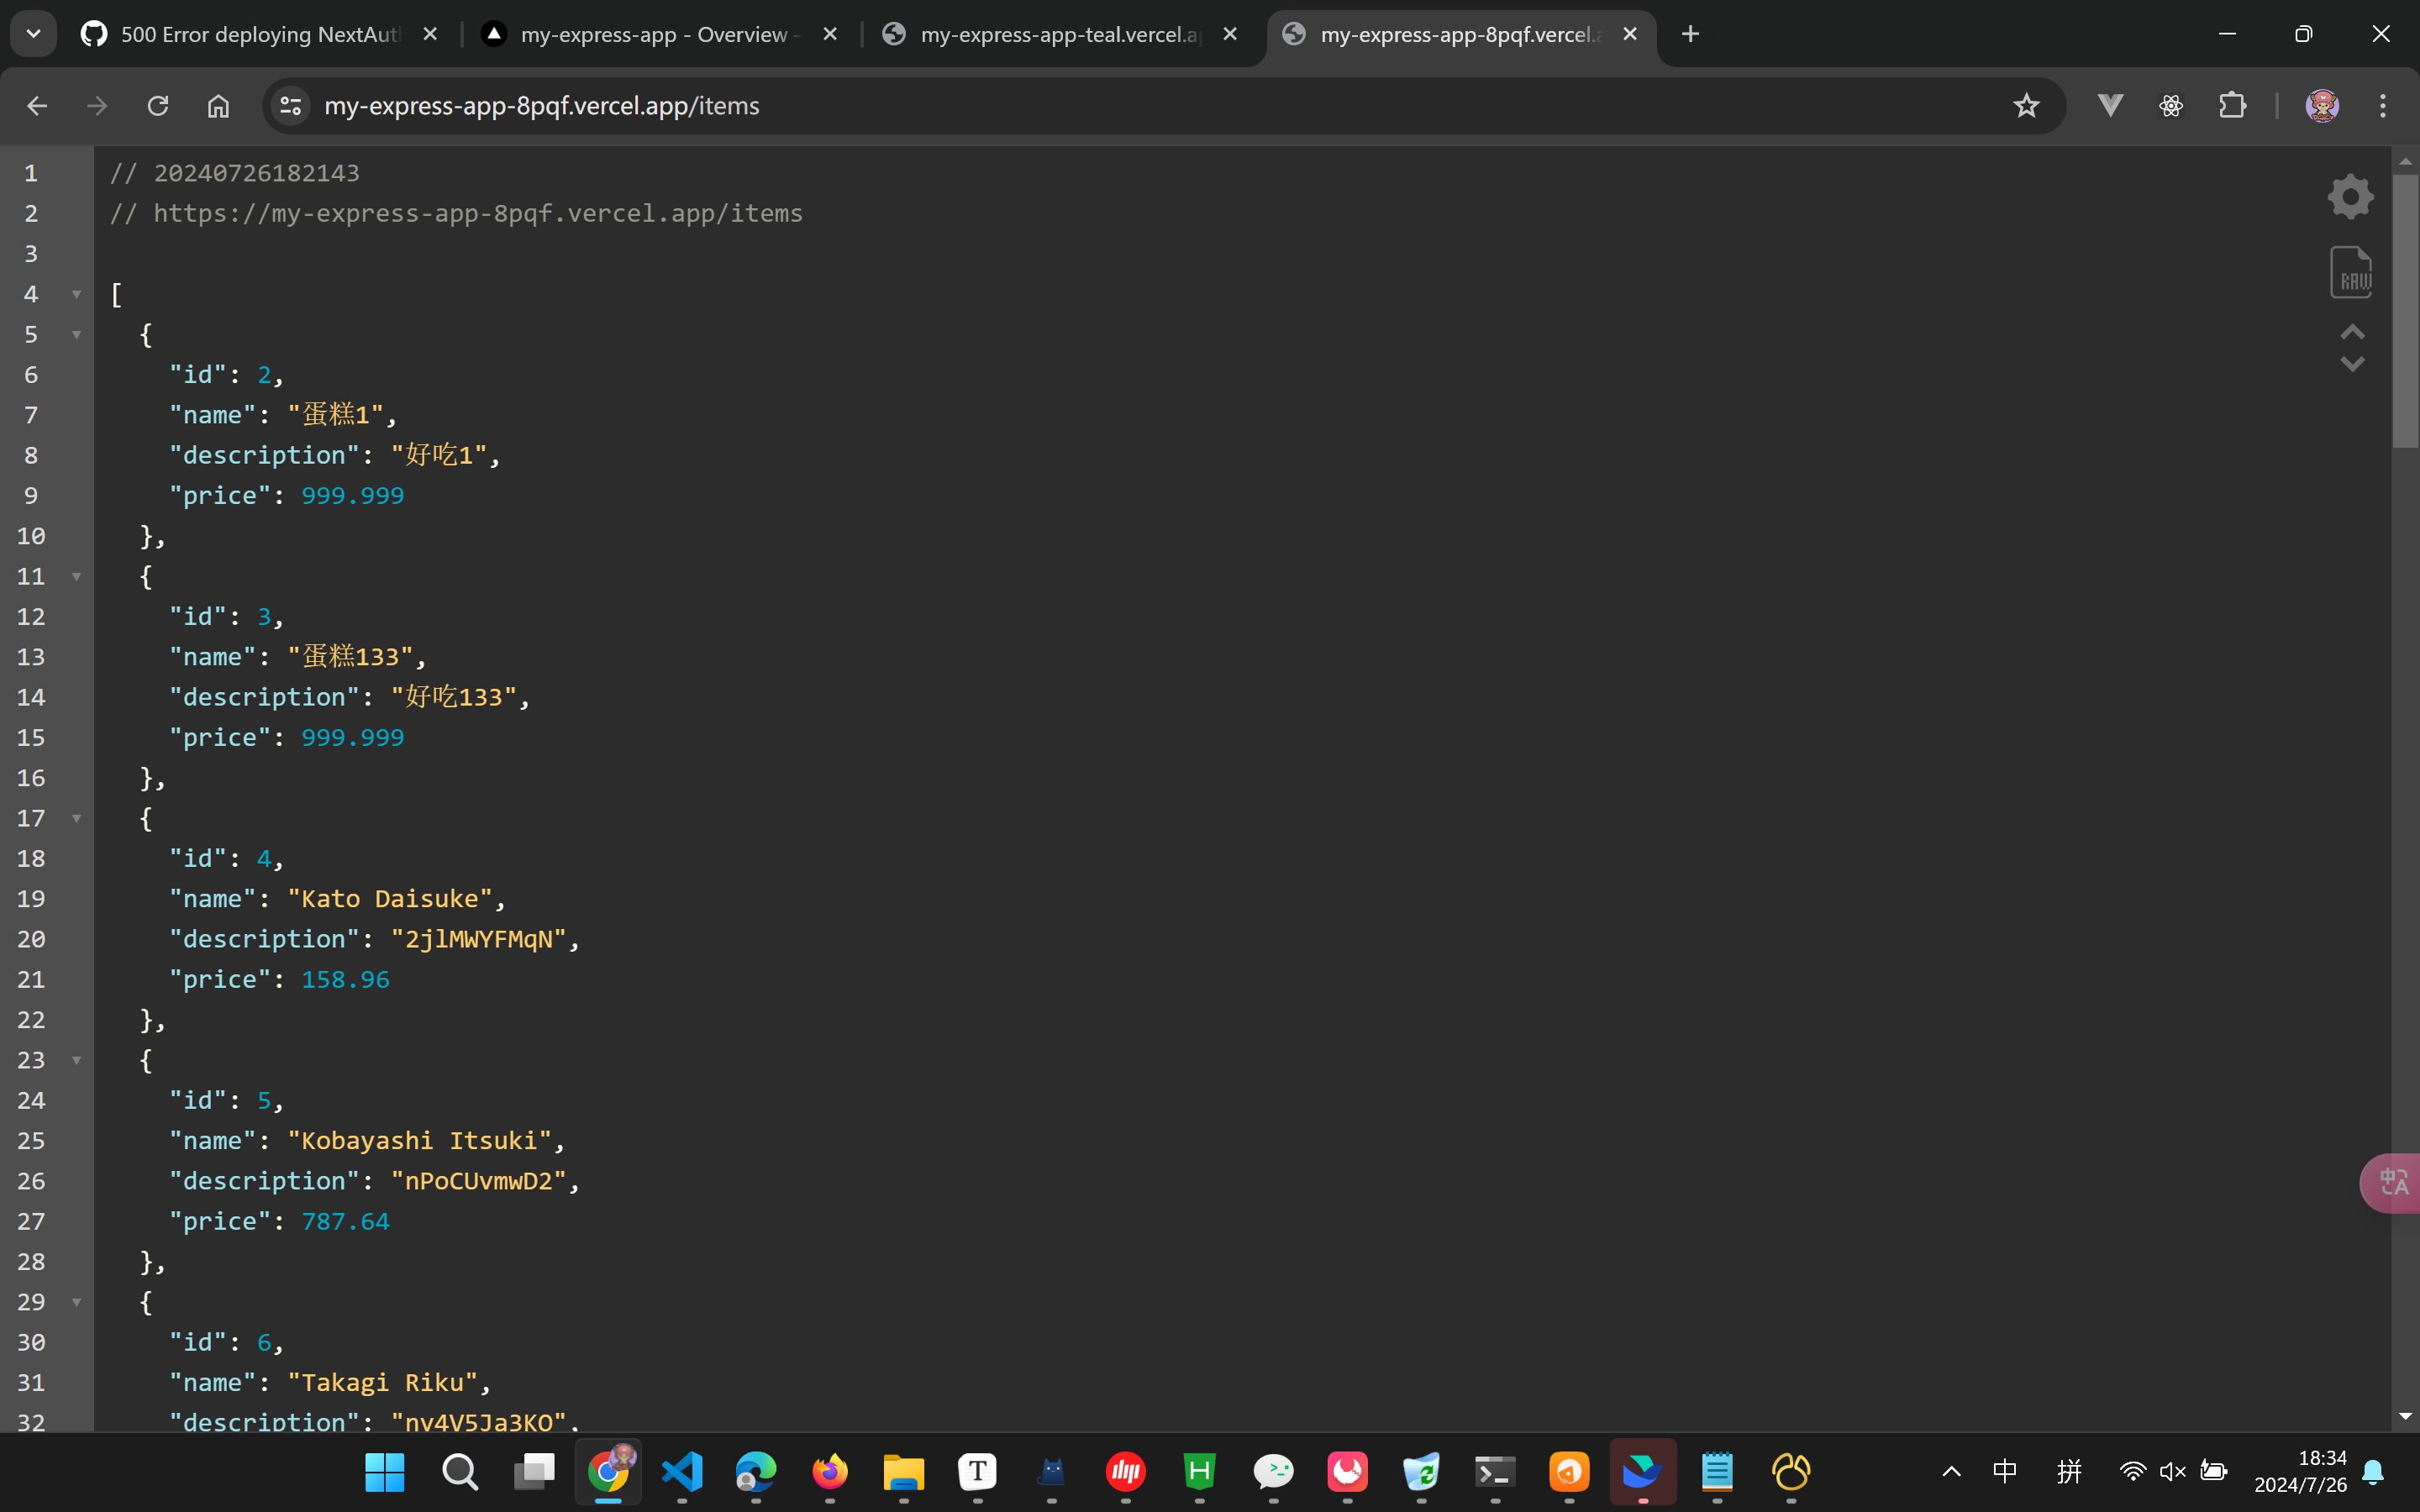Click the collapse-all up chevron

2352,332
